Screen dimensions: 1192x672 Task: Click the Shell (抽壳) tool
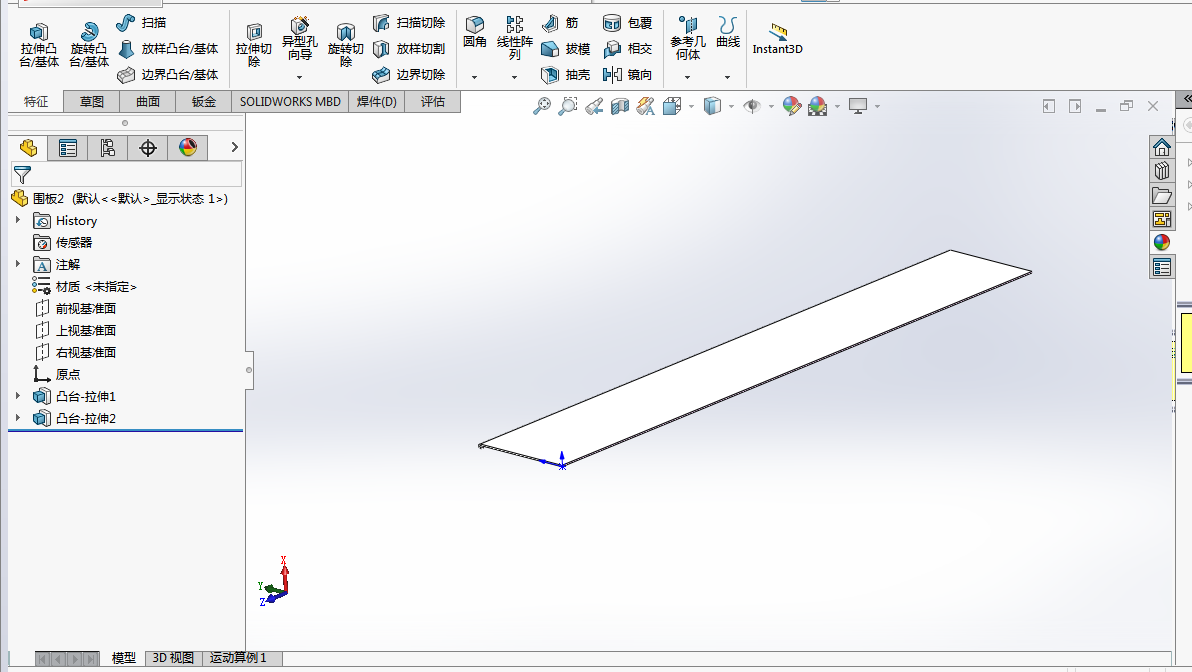pyautogui.click(x=566, y=74)
